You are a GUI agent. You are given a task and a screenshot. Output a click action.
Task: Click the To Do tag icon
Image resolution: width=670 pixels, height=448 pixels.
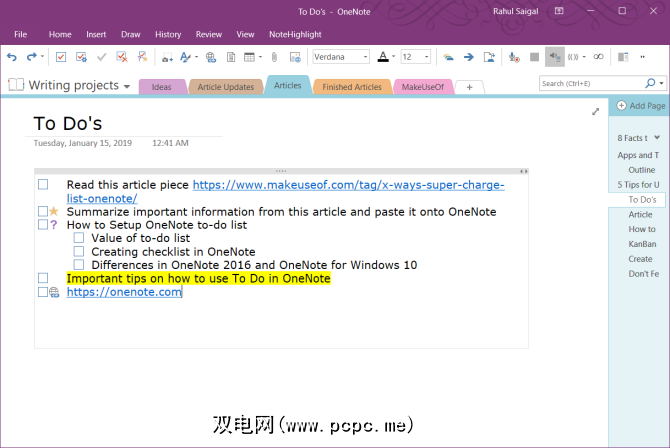tap(61, 57)
